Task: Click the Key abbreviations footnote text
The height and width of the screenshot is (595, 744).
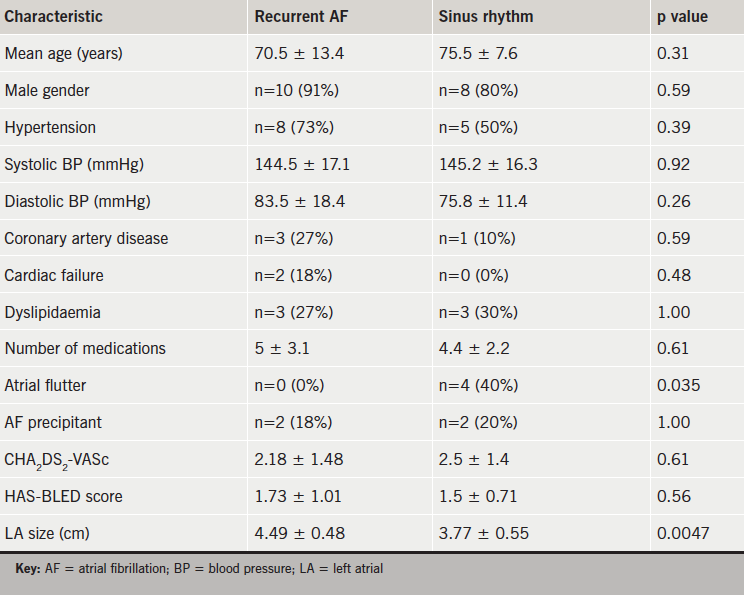Action: click(x=200, y=568)
